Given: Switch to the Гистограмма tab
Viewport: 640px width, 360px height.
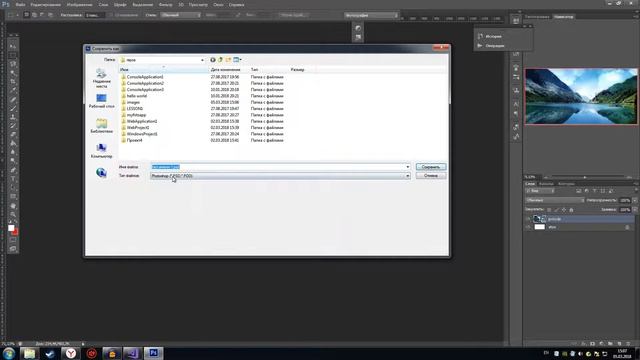Looking at the screenshot, I should [x=537, y=17].
